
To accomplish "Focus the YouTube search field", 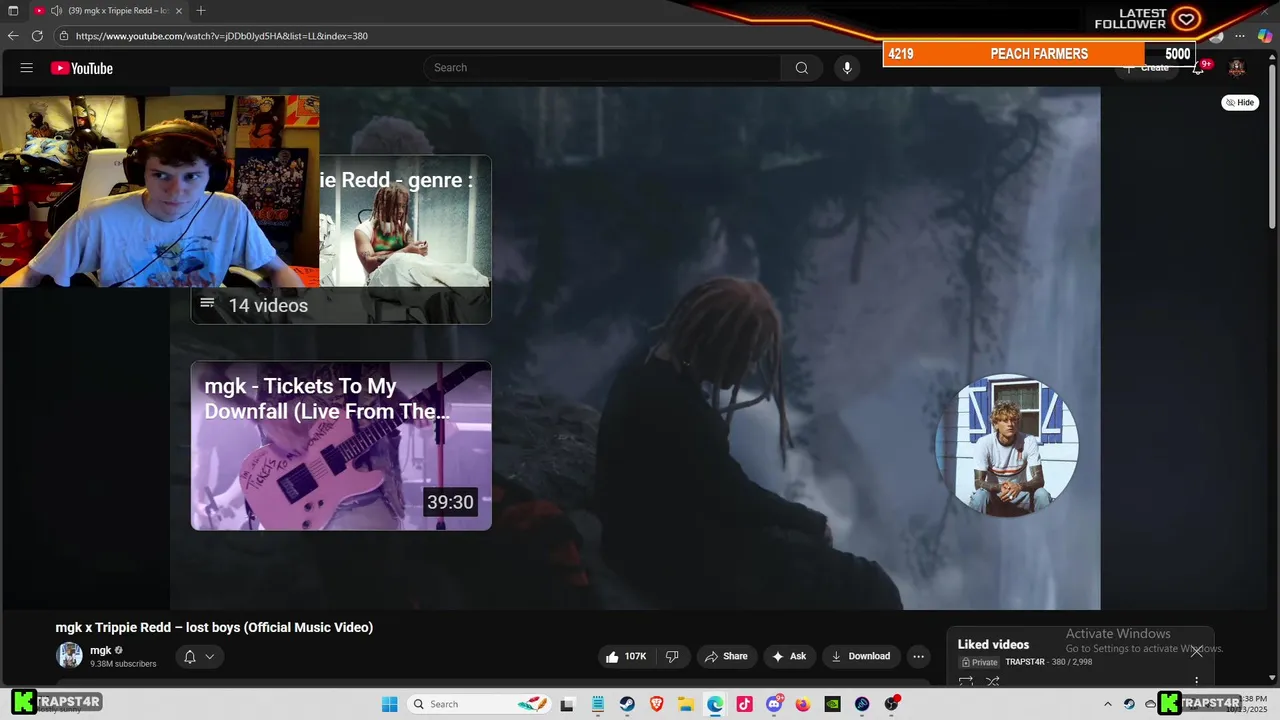I will coord(603,68).
